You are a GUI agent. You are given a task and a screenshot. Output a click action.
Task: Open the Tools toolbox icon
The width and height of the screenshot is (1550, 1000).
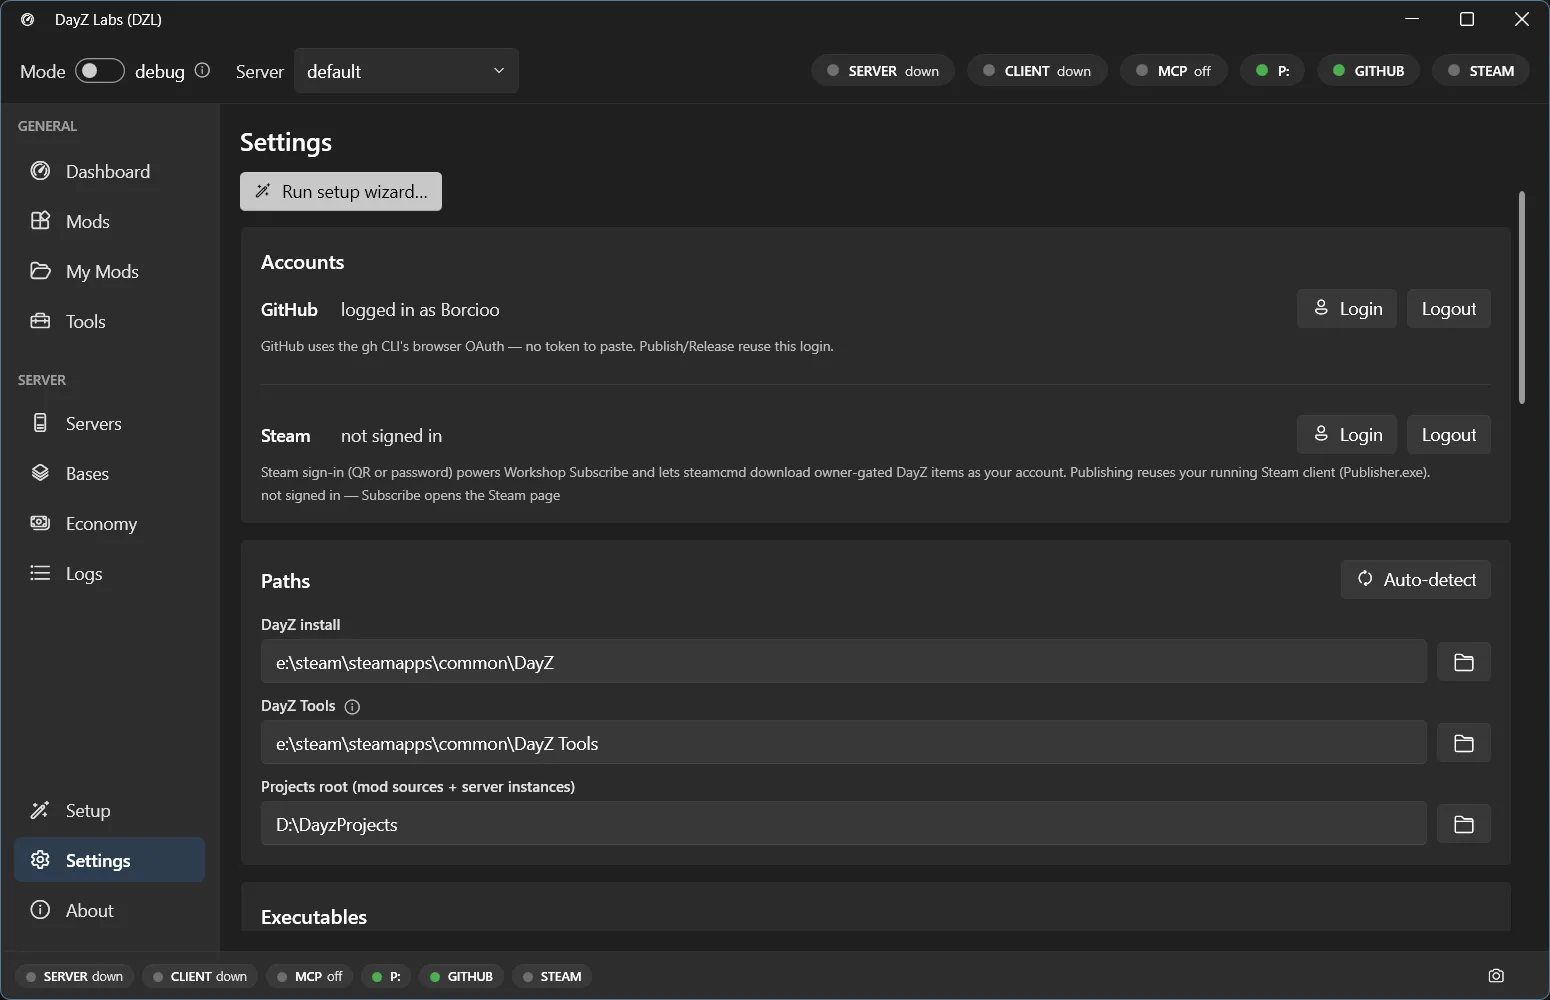[x=40, y=321]
